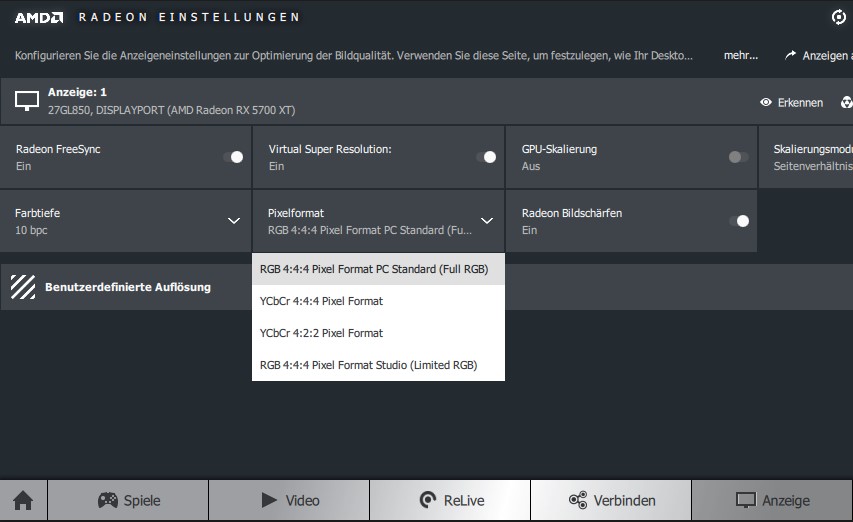Screen dimensions: 853x522
Task: Switch to the Video tab label
Action: 302,500
